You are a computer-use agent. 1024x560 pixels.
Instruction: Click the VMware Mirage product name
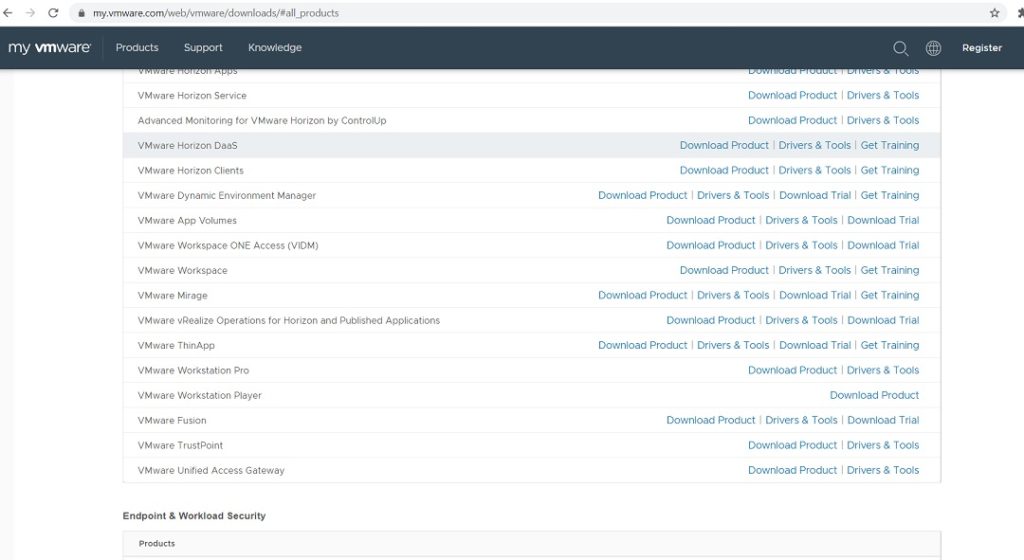tap(172, 296)
